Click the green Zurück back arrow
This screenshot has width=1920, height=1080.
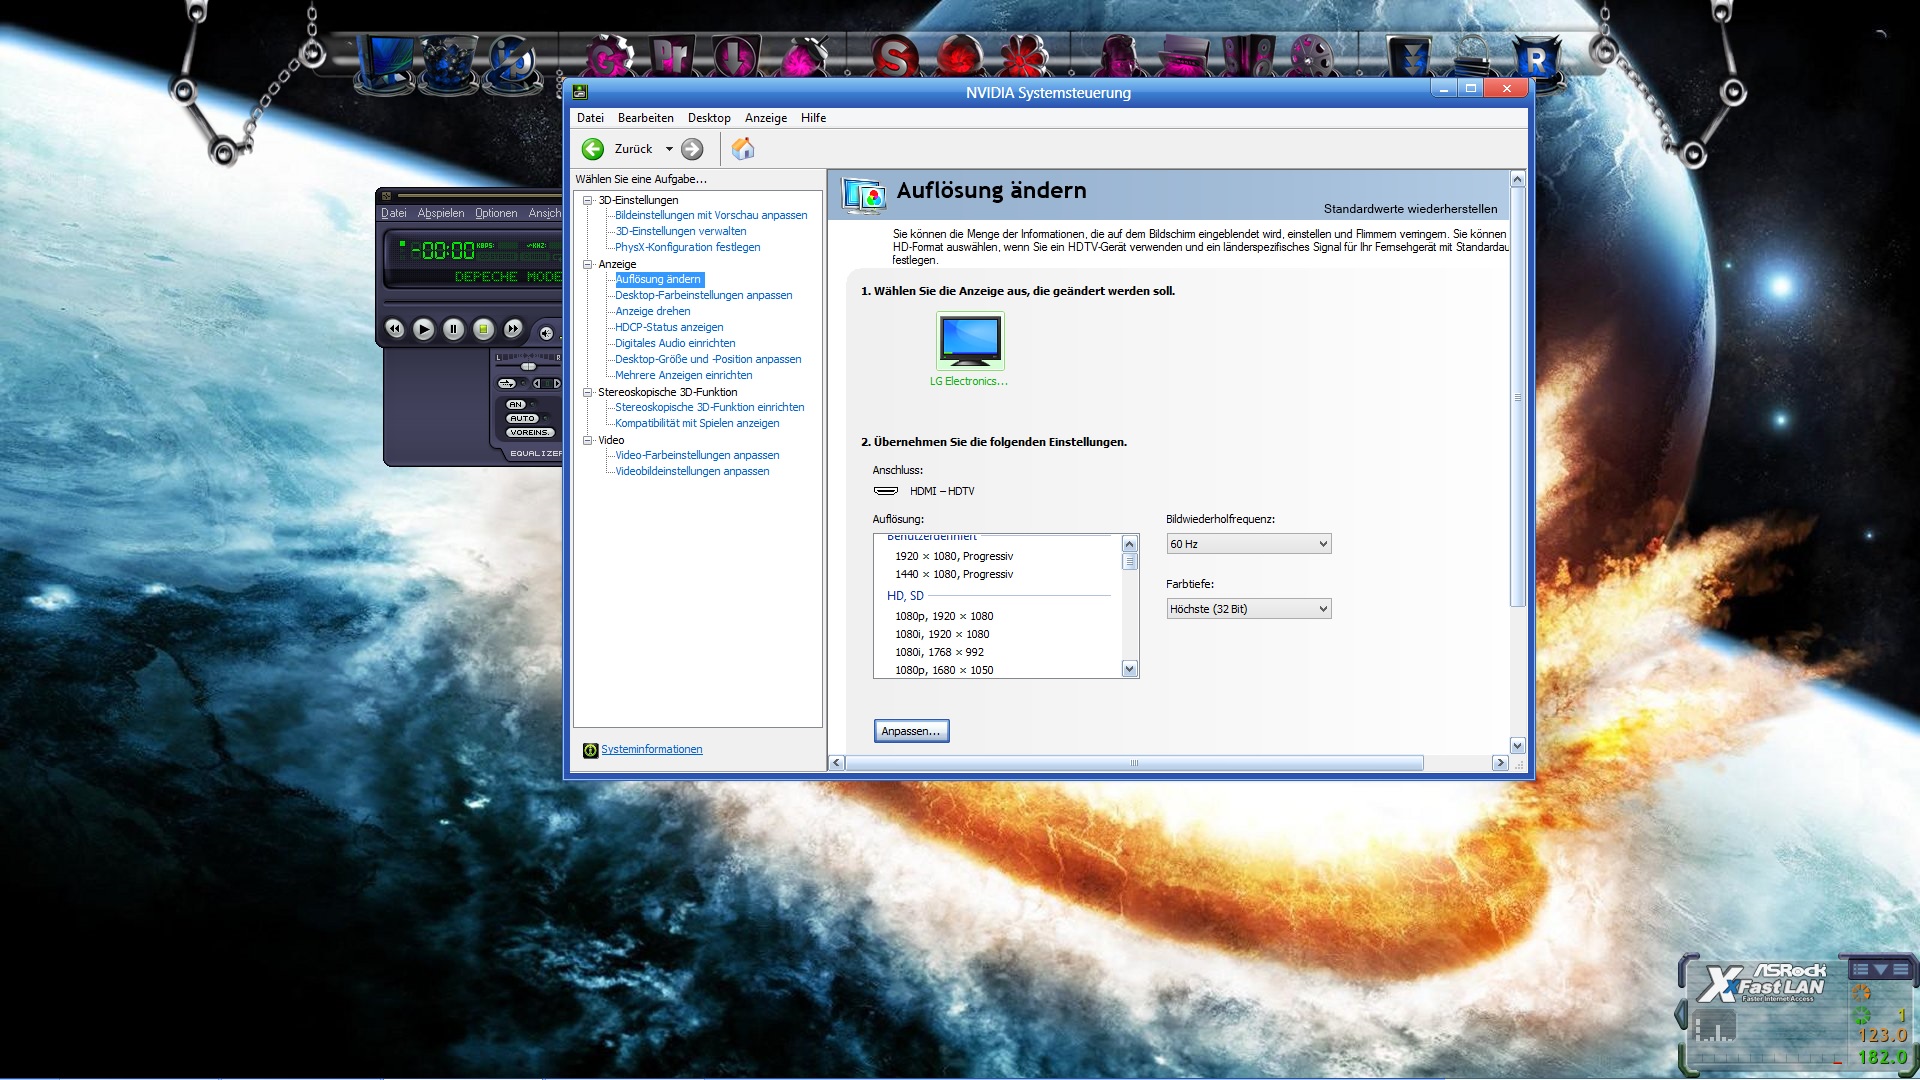593,149
